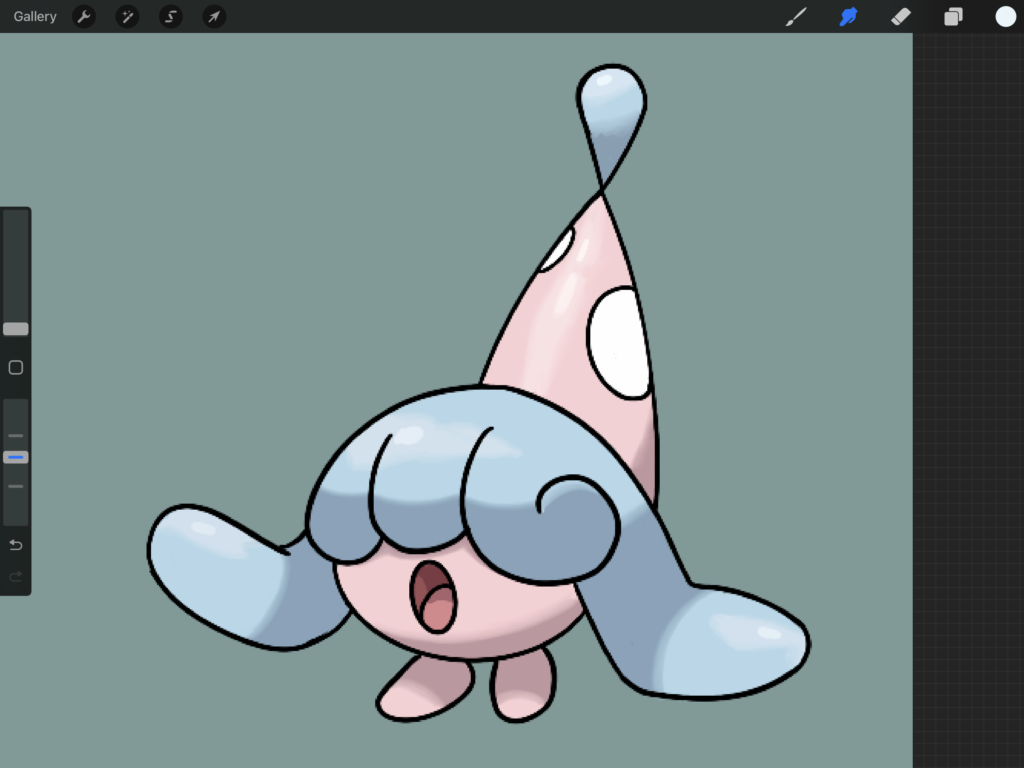Image resolution: width=1024 pixels, height=768 pixels.
Task: Select the Smudge tool
Action: (x=848, y=16)
